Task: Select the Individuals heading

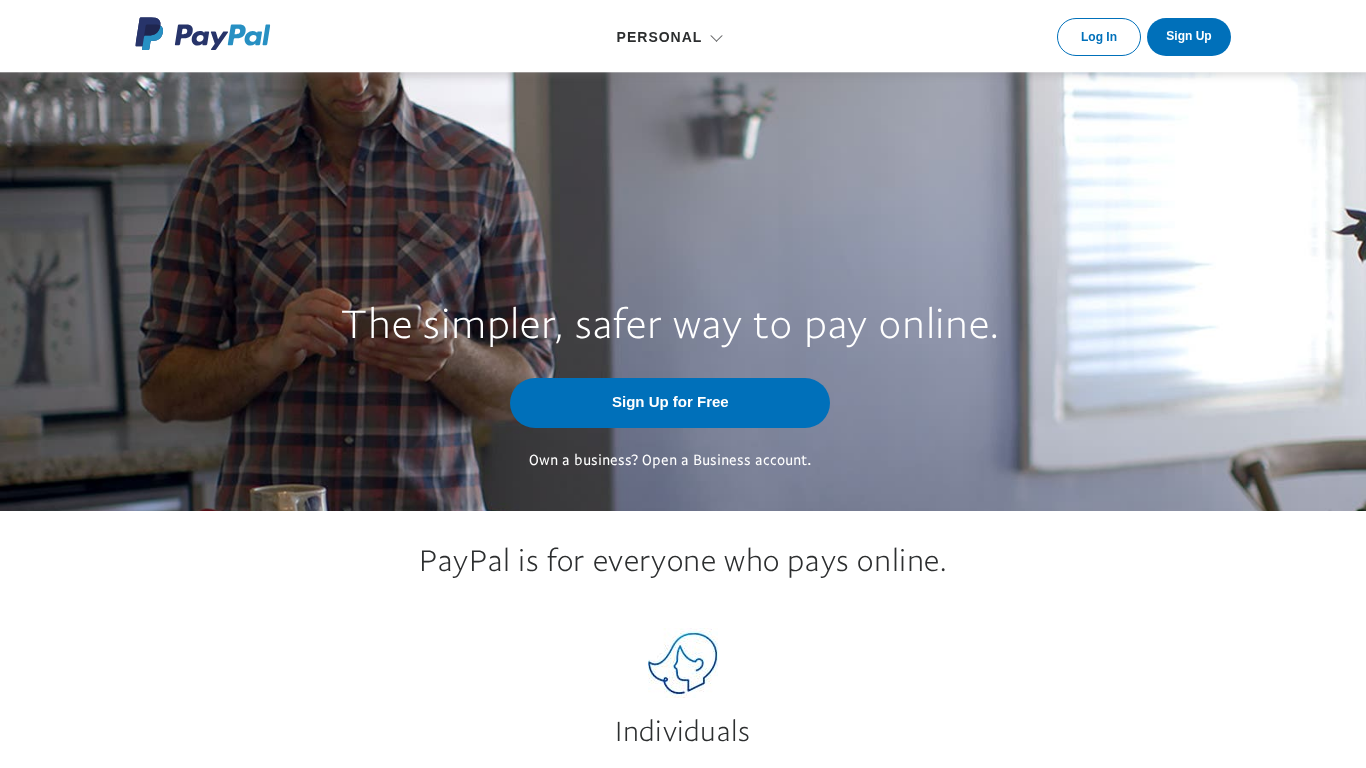Action: [x=682, y=731]
